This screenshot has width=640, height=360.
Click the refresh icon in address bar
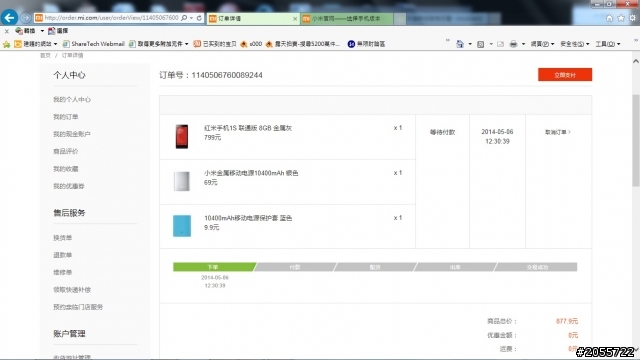(x=199, y=18)
